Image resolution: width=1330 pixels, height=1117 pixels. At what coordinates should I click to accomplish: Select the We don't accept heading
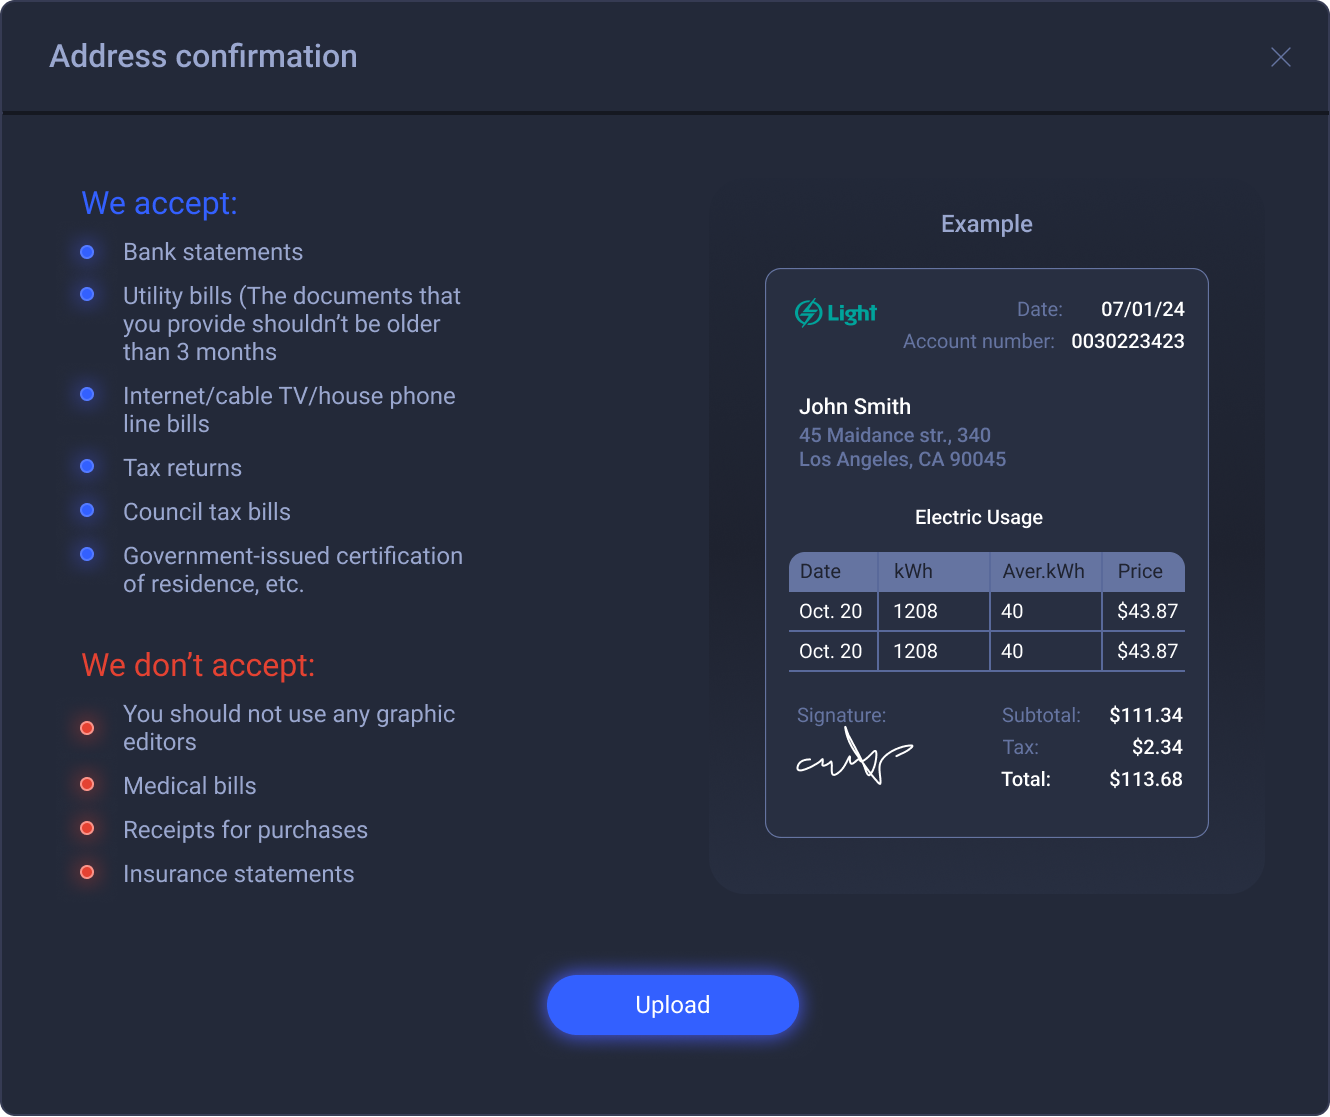point(198,665)
